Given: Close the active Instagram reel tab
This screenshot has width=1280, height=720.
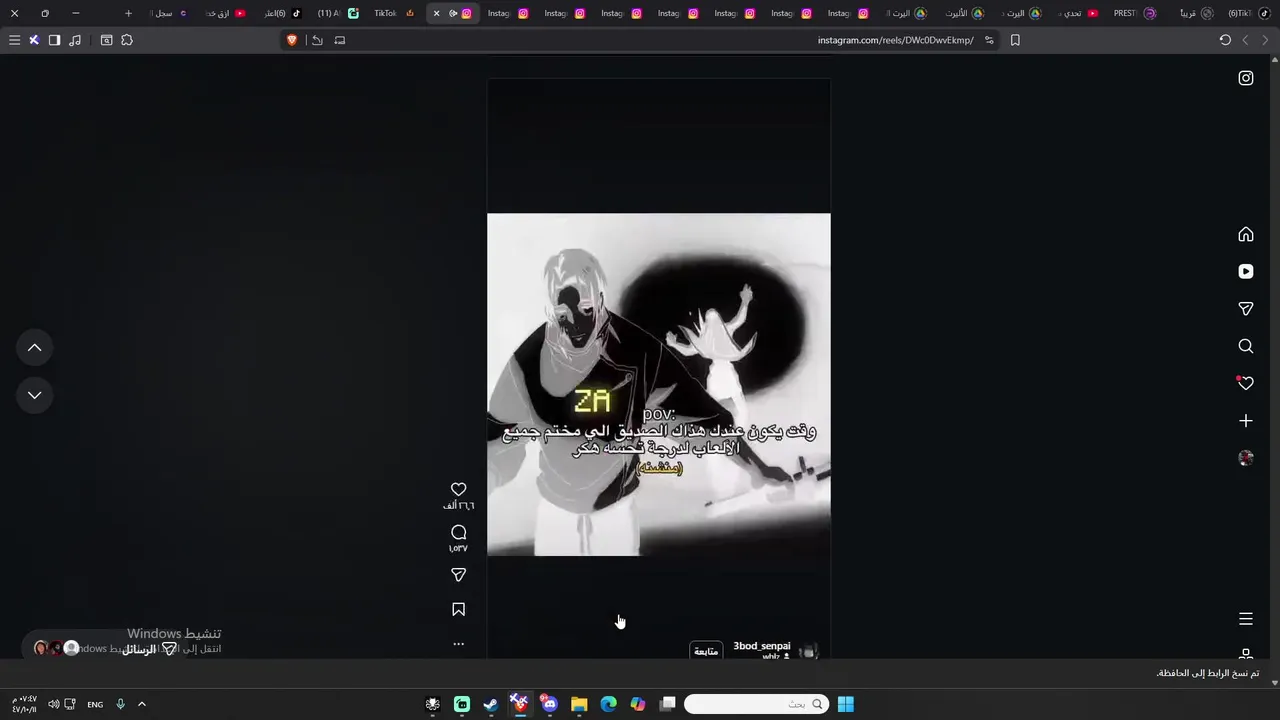Looking at the screenshot, I should coord(436,13).
